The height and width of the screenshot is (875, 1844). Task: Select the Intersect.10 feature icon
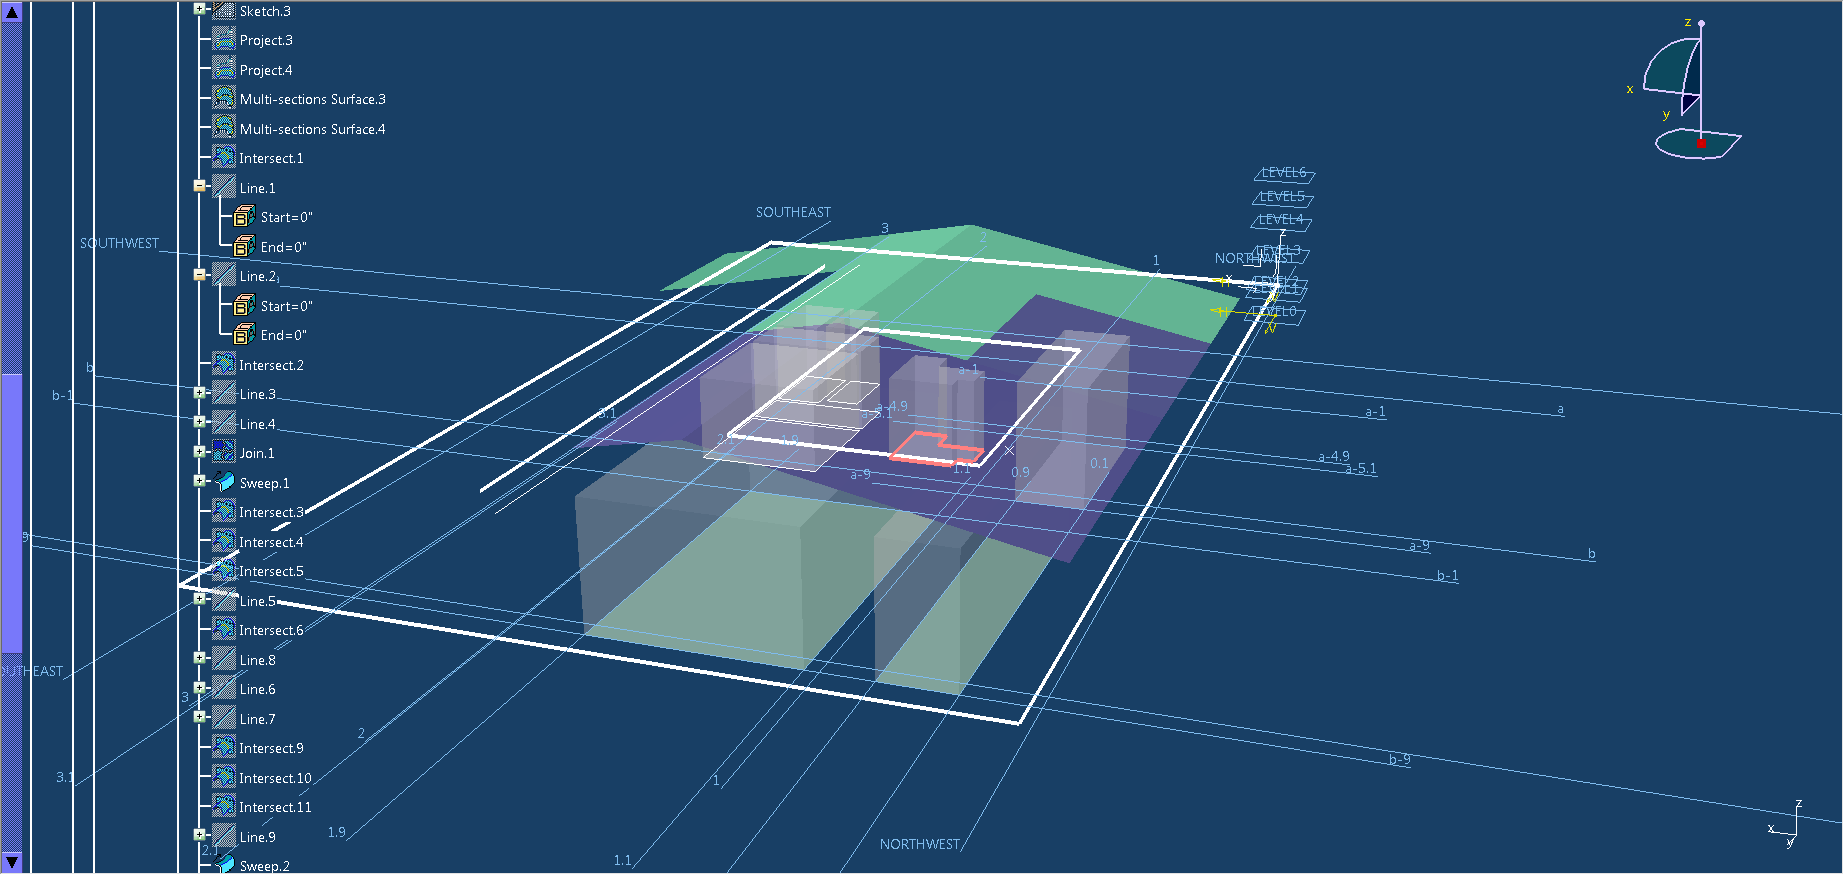point(224,778)
